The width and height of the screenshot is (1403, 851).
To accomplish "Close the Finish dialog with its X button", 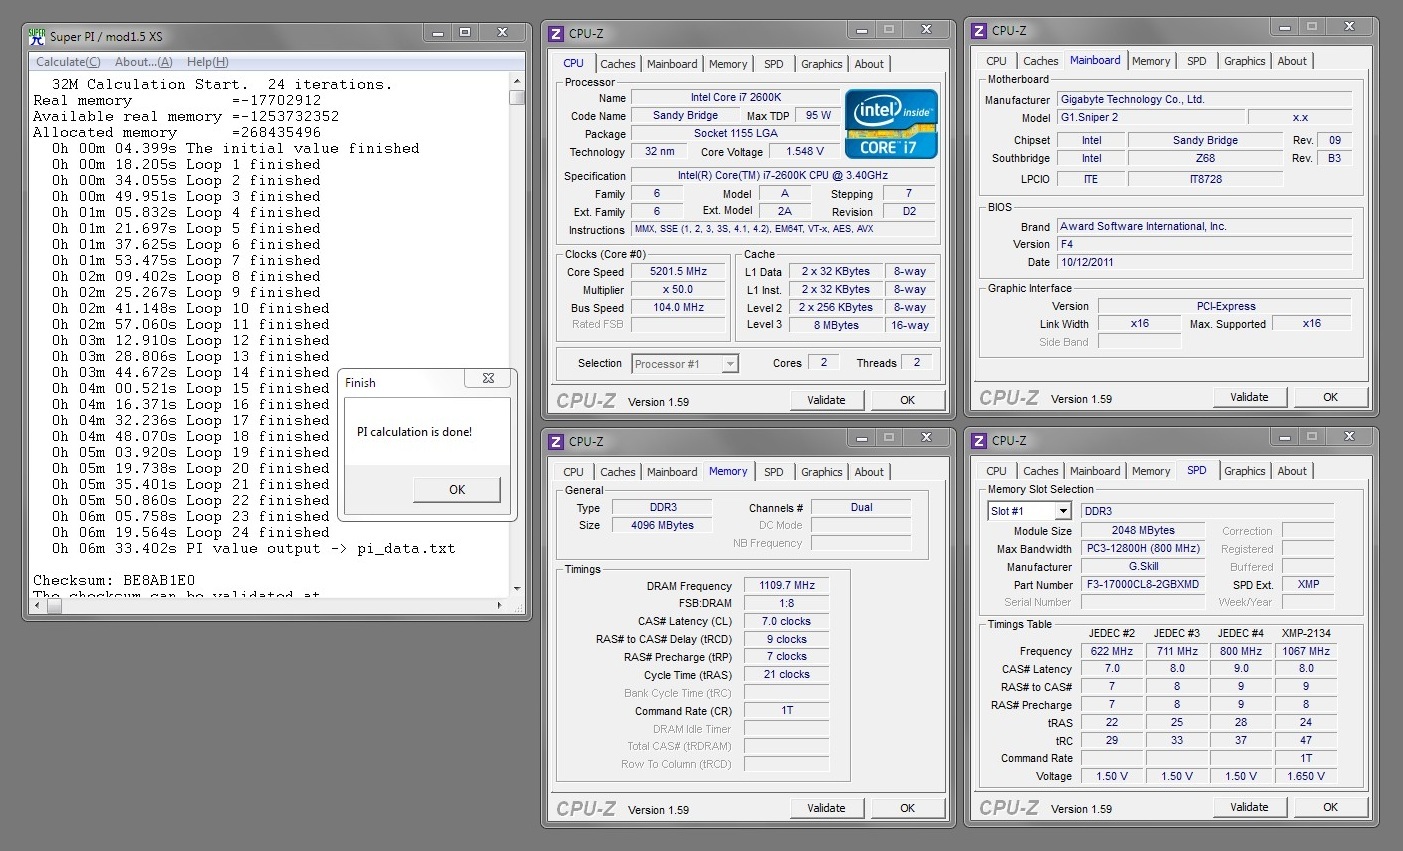I will [488, 379].
